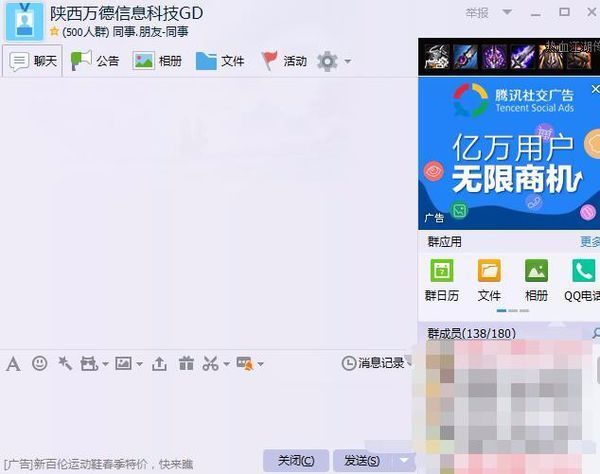Click the 新百伦运动鞋 ad link at bottom

(98, 464)
